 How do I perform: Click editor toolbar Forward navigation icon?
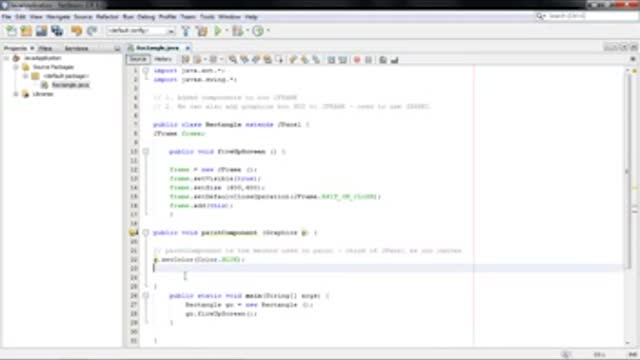[213, 60]
